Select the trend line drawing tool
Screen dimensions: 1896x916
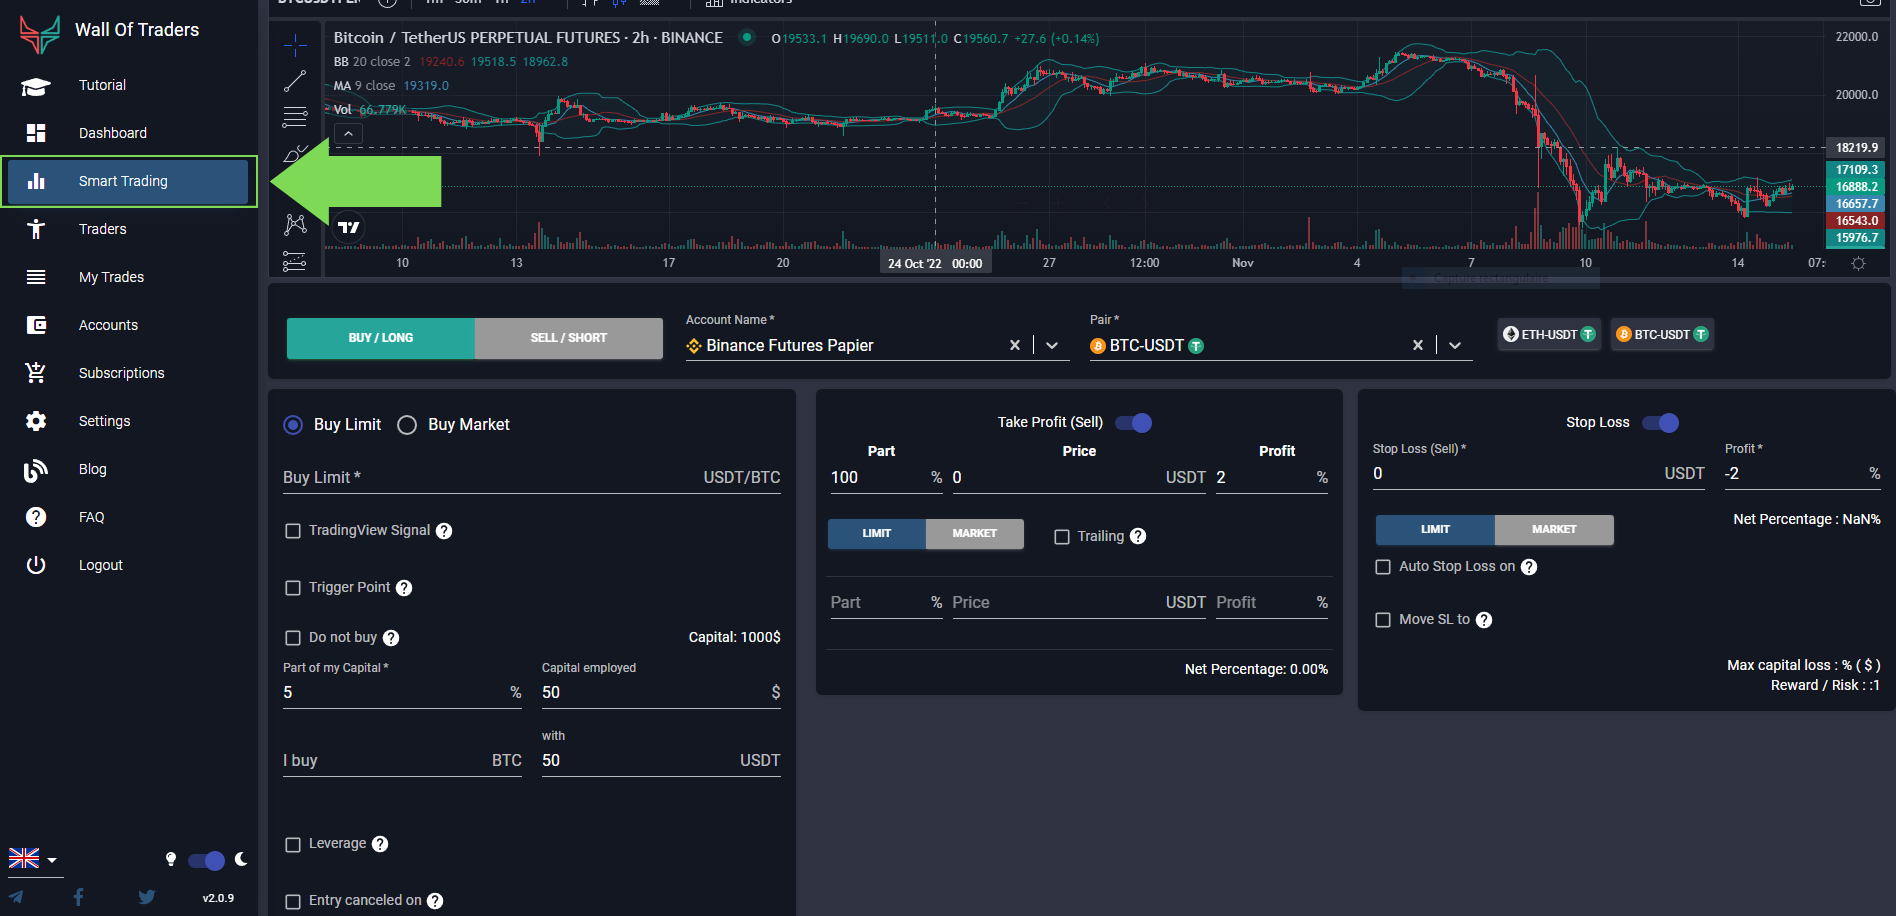point(295,80)
